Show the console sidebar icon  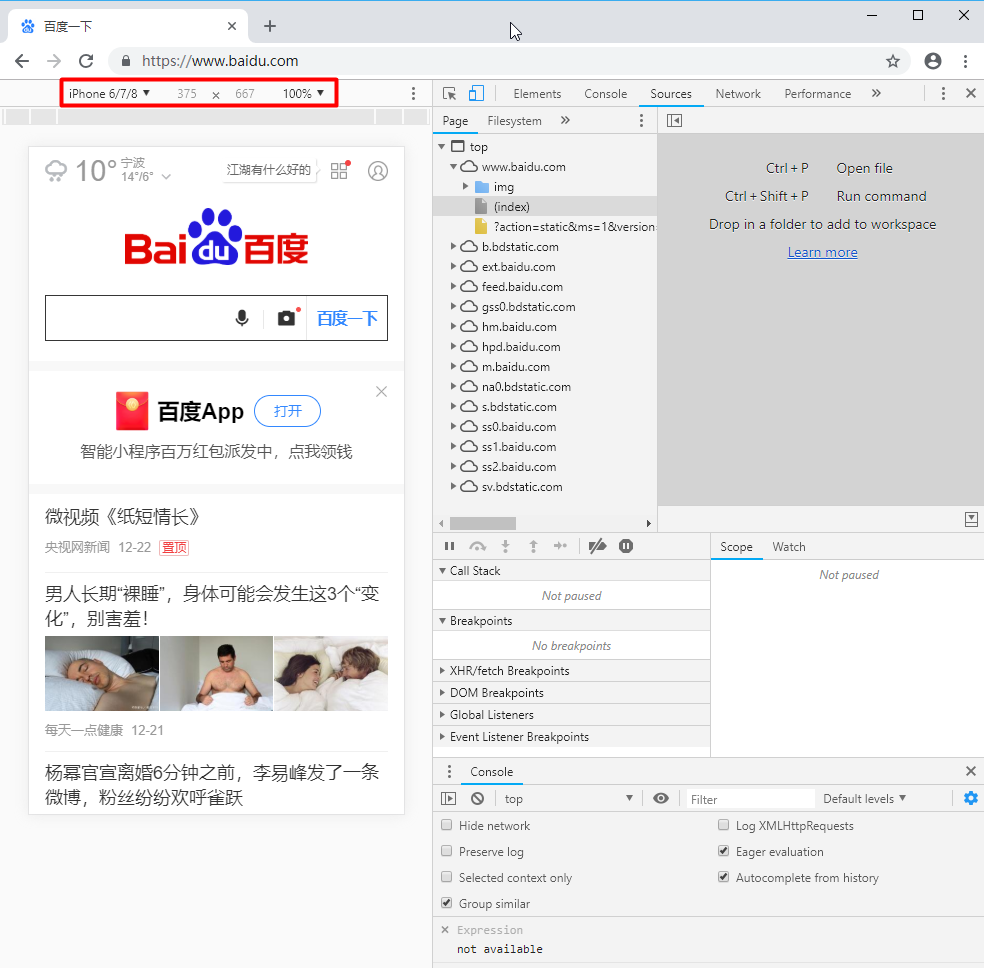449,799
